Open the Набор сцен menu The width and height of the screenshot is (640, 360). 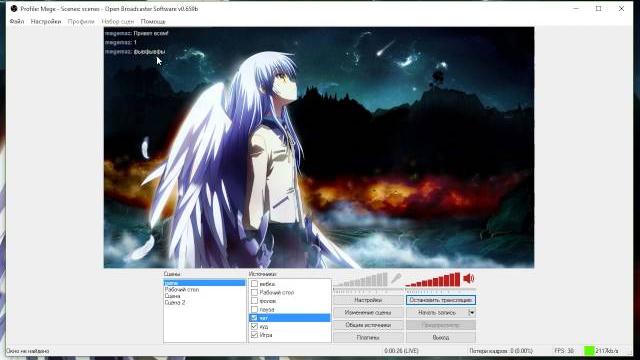pyautogui.click(x=118, y=21)
